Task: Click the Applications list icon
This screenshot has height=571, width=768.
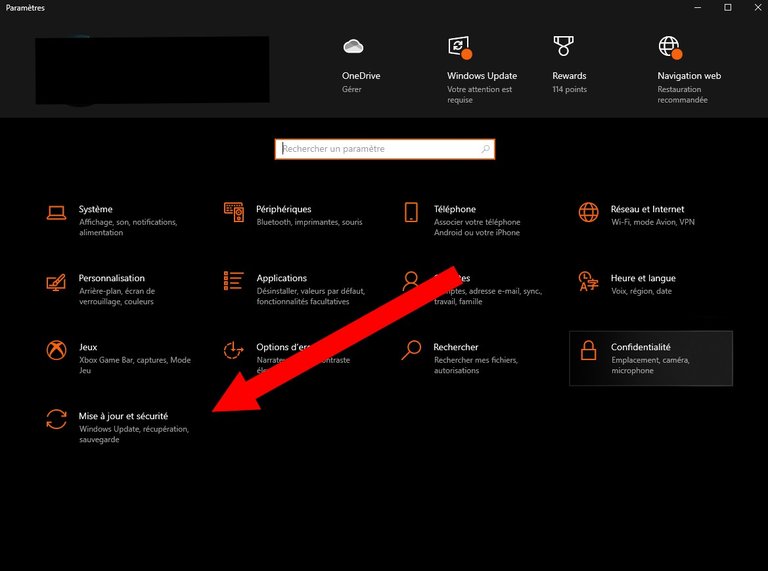Action: pyautogui.click(x=234, y=281)
